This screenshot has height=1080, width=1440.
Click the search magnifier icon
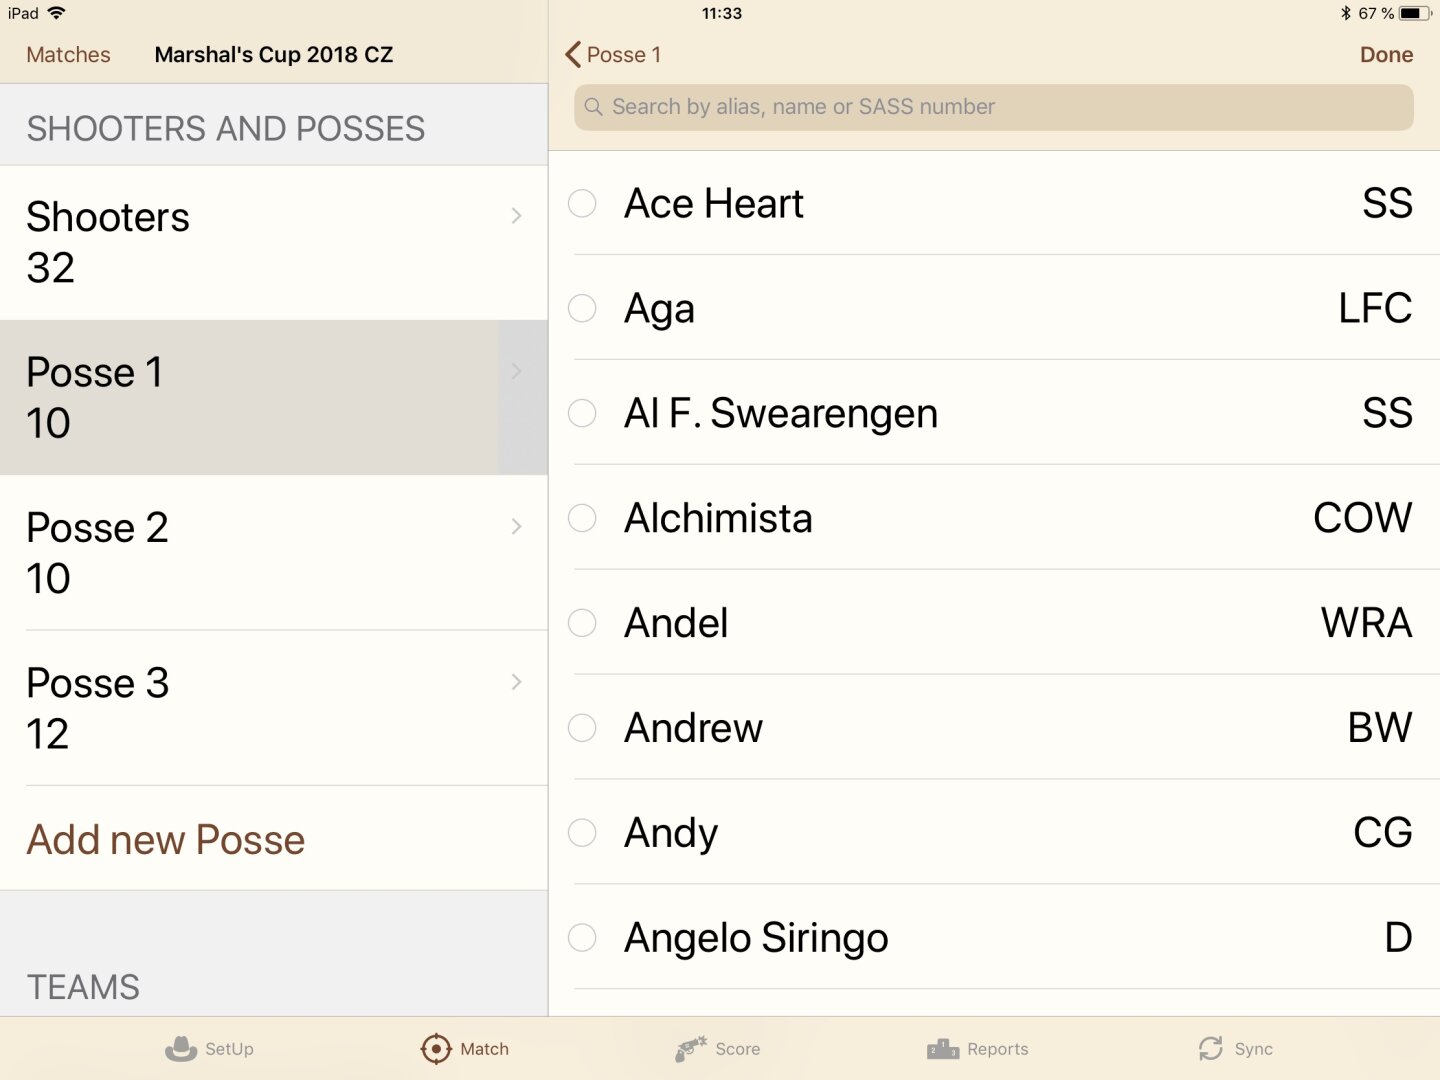[x=594, y=107]
